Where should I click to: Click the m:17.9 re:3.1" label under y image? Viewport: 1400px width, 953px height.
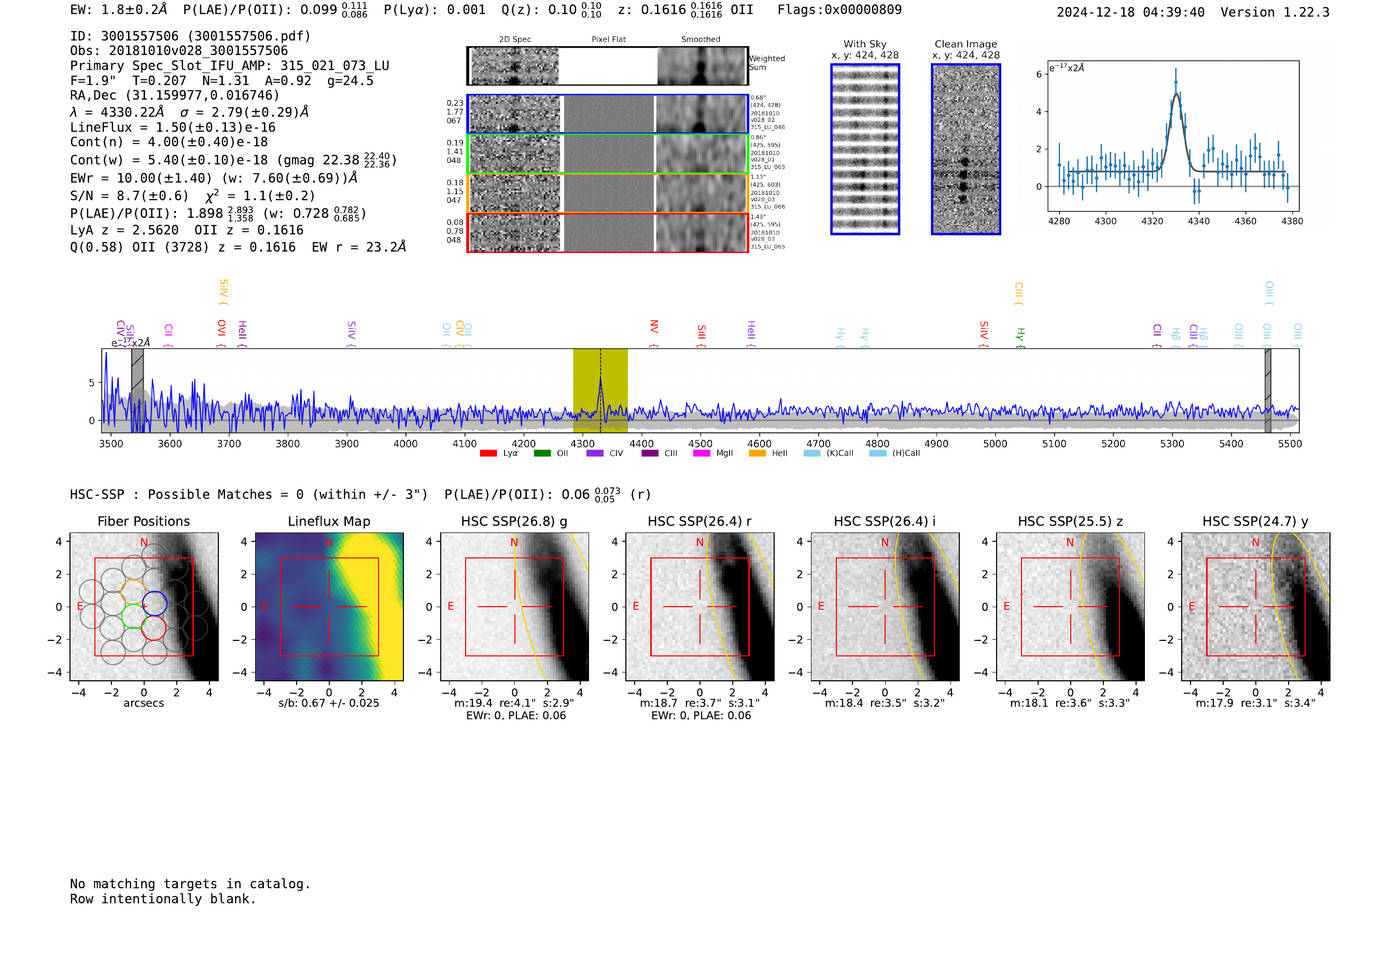tap(1256, 703)
